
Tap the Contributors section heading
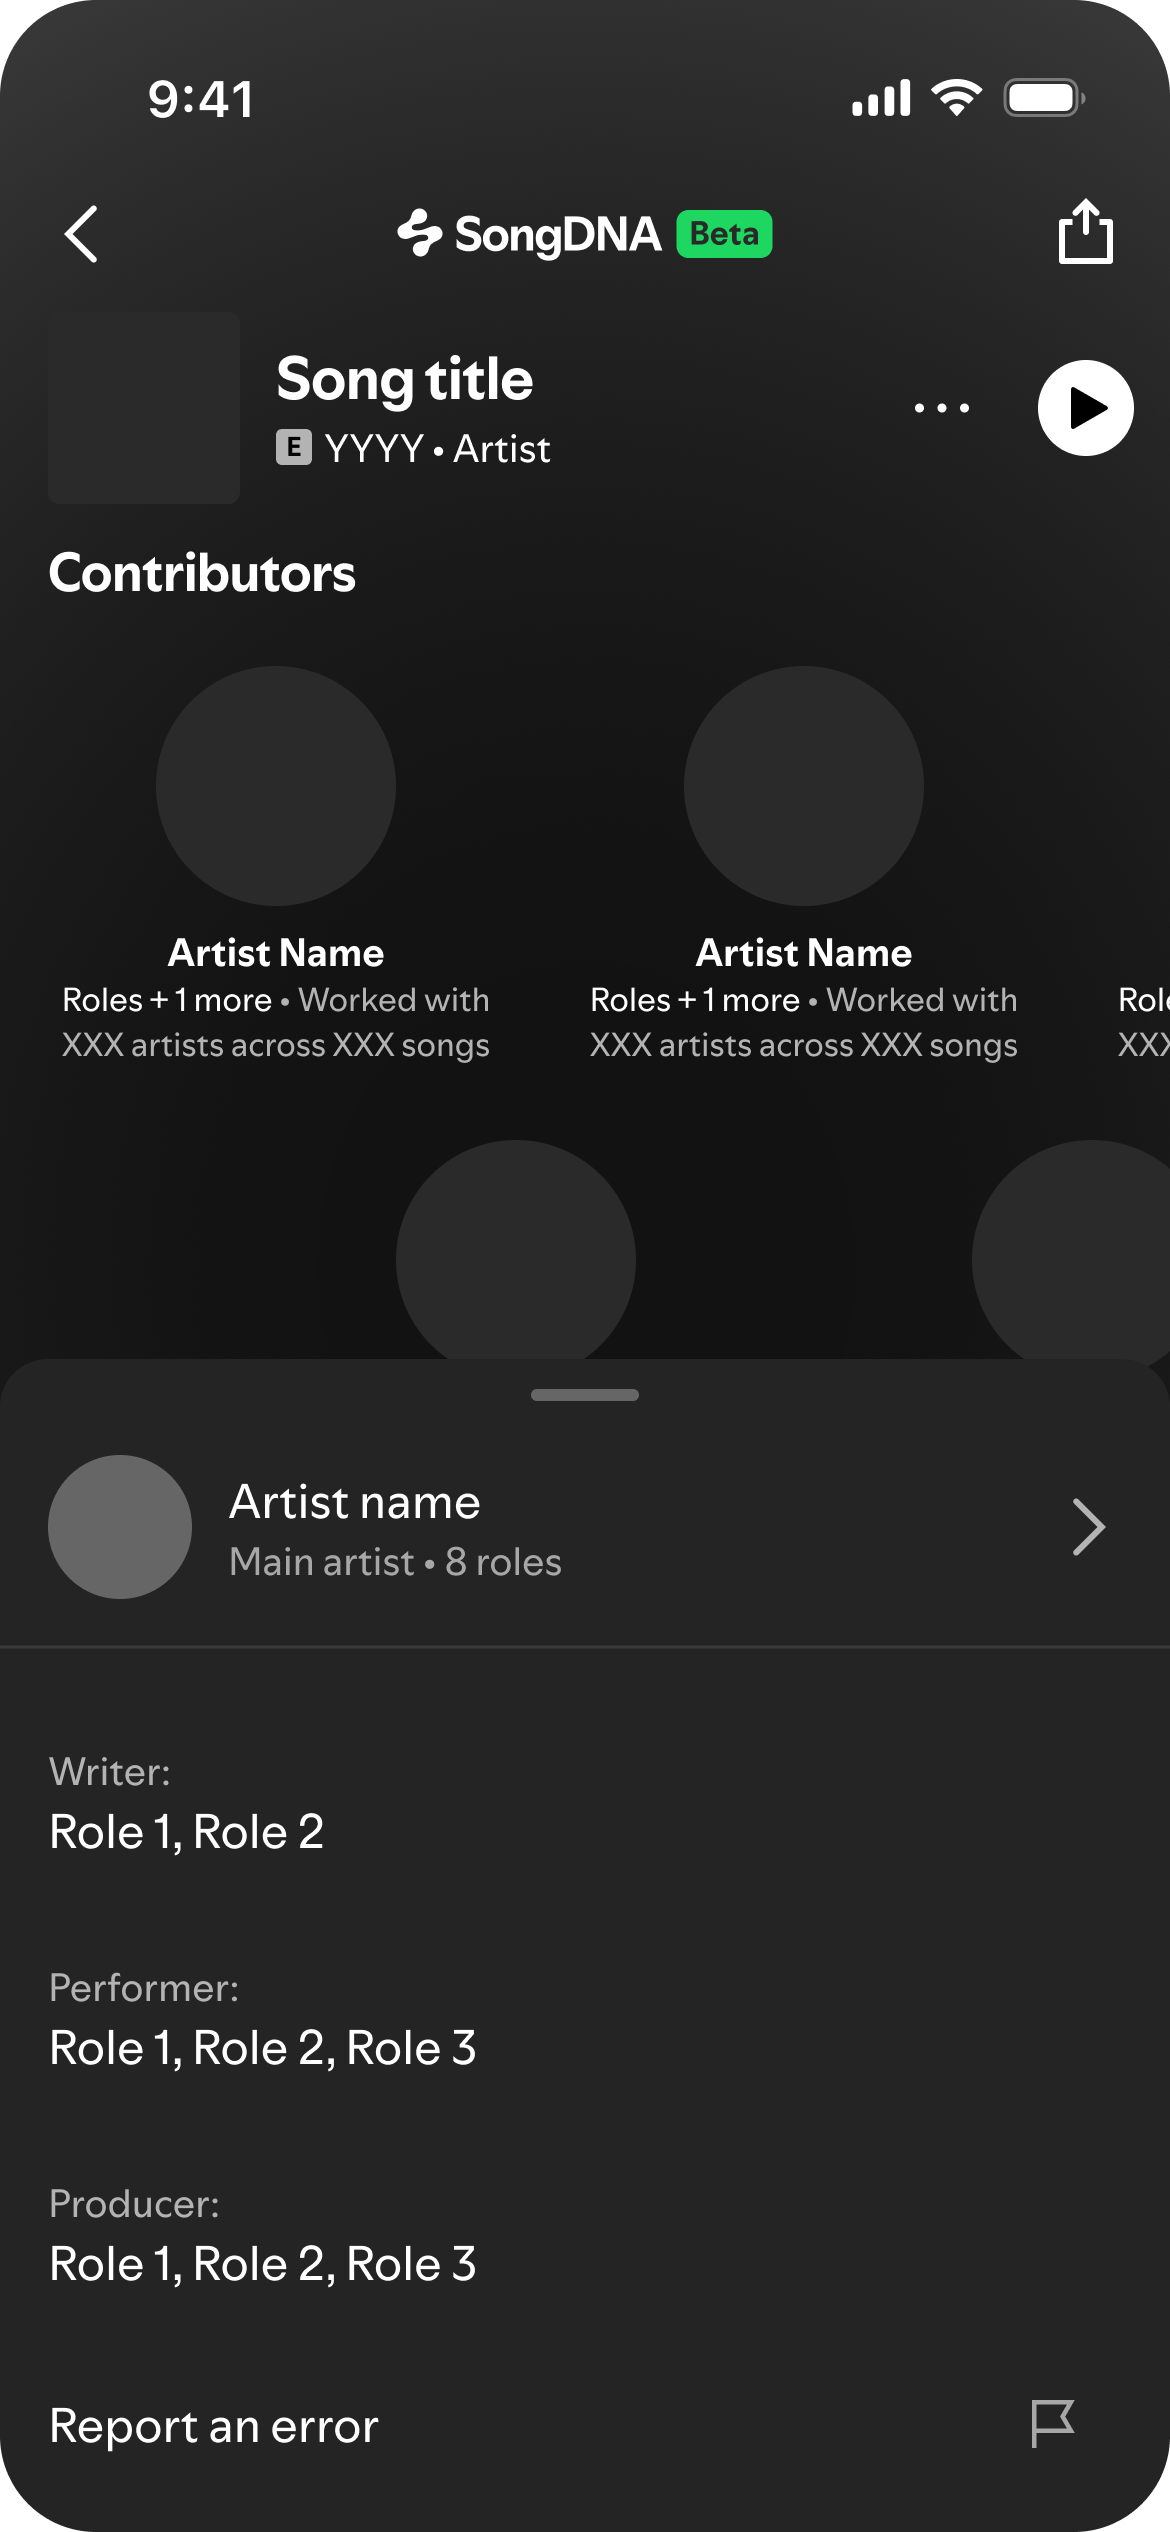tap(202, 574)
